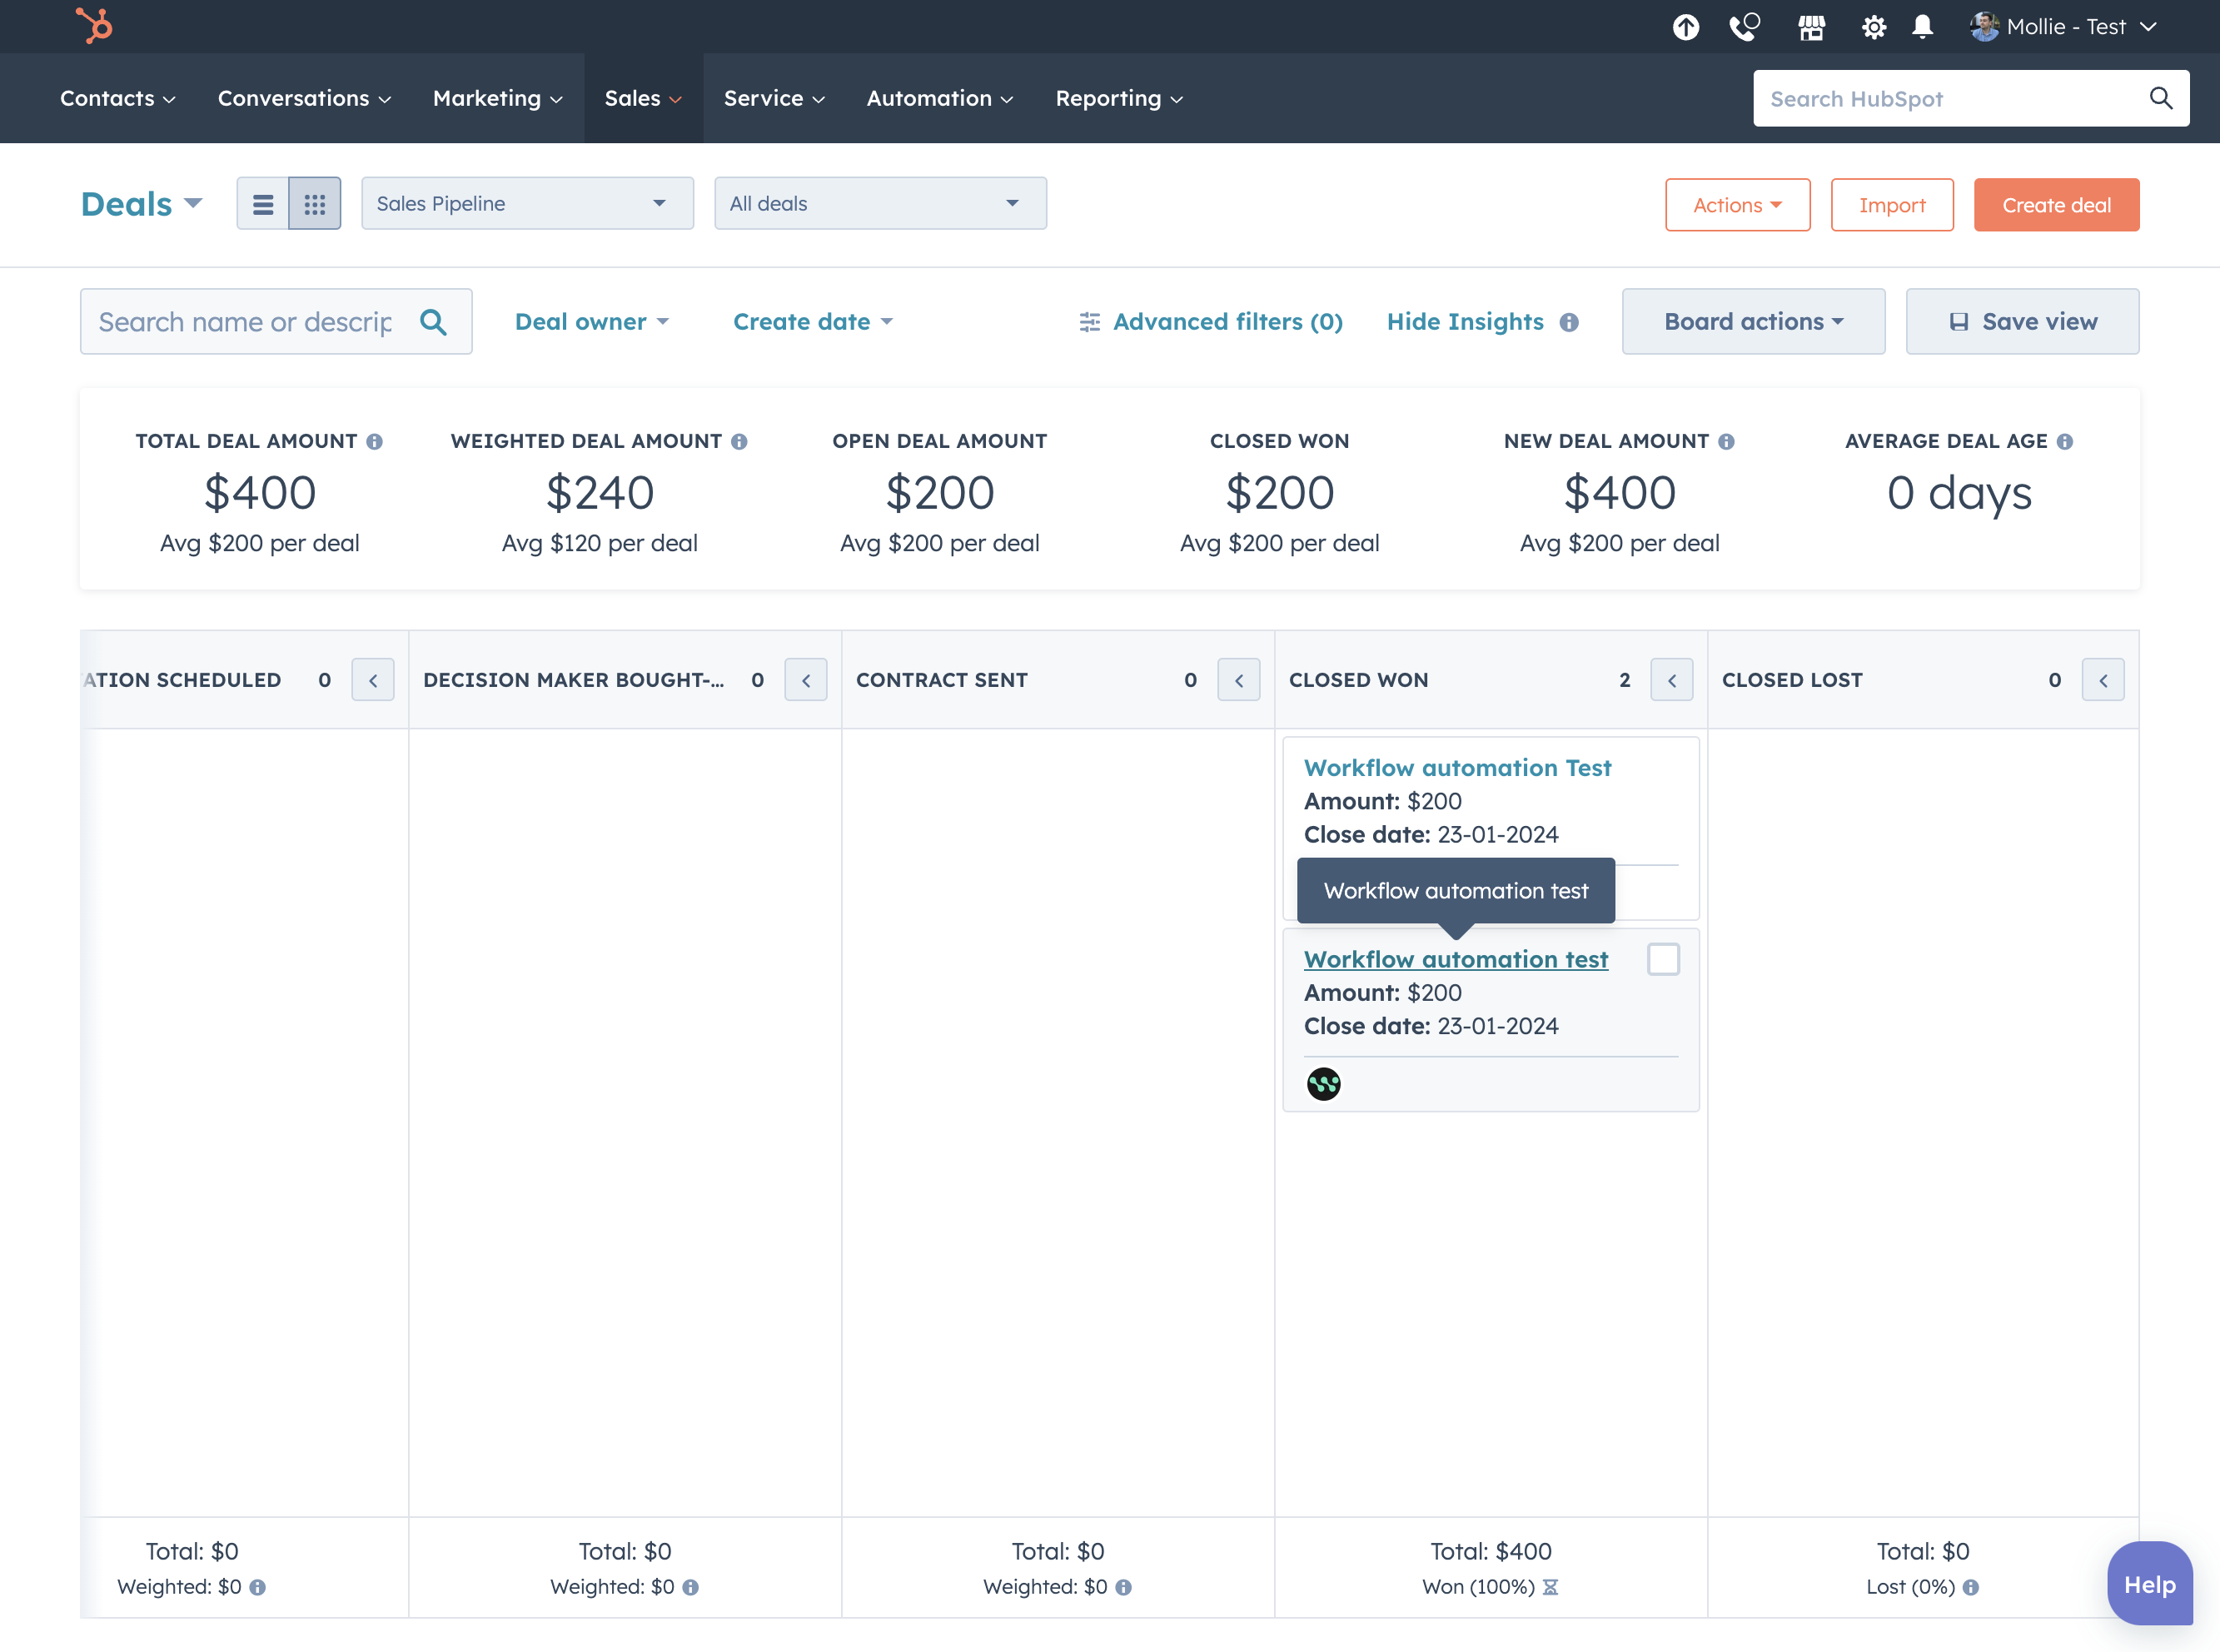Image resolution: width=2220 pixels, height=1652 pixels.
Task: Click the HubSpot search magnifier icon
Action: click(2161, 98)
